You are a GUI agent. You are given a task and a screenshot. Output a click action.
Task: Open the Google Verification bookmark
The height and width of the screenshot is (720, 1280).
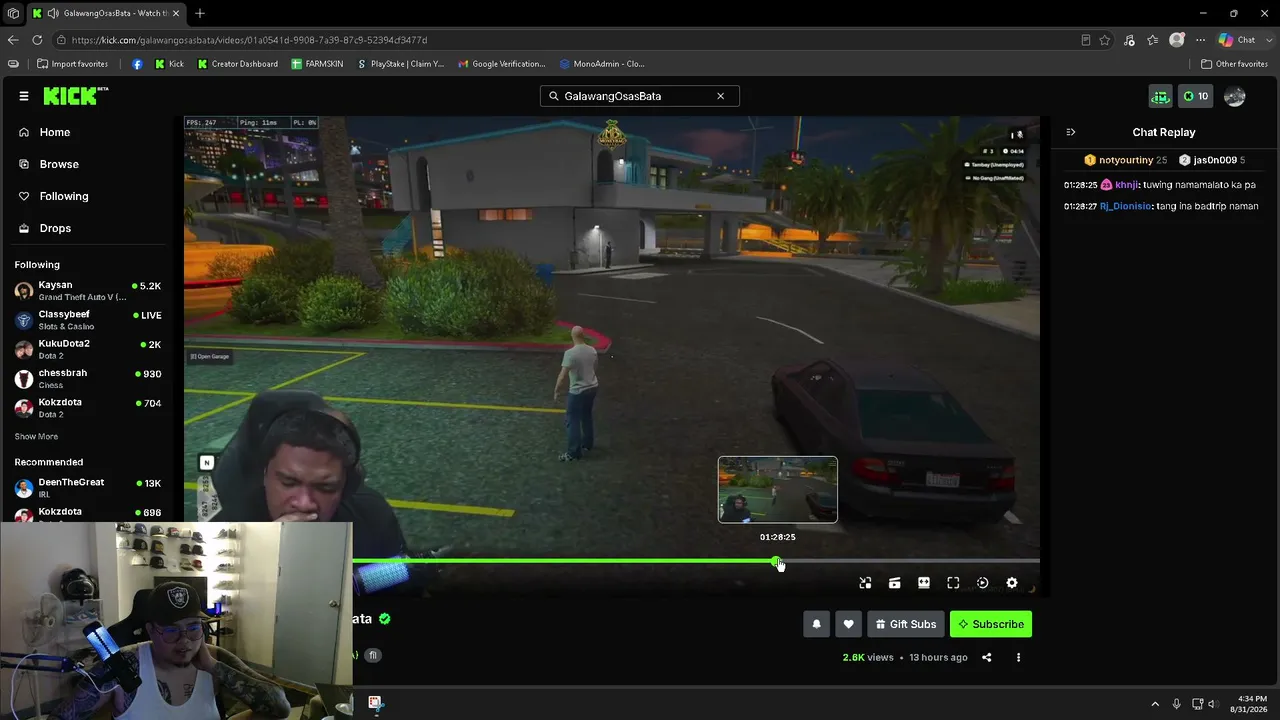(x=502, y=64)
